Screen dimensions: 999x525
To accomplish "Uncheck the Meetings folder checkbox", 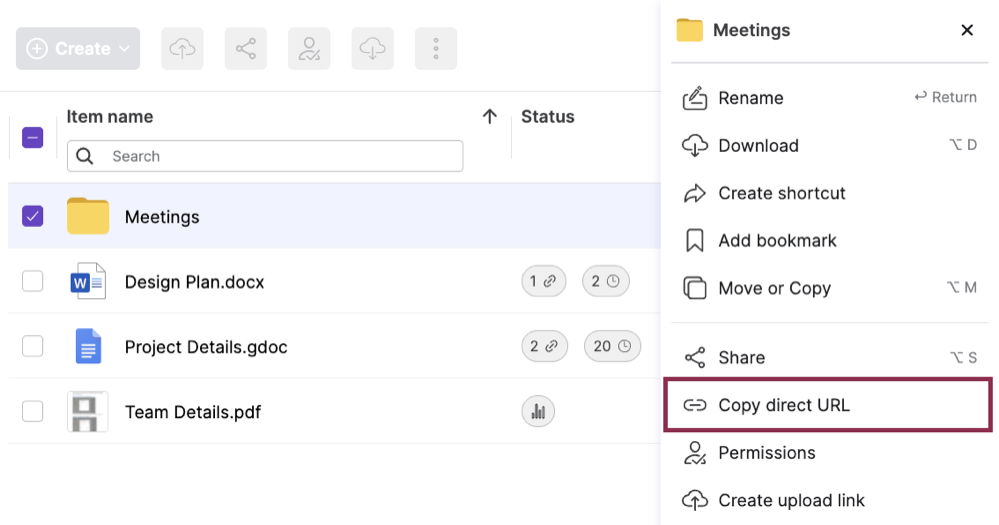I will (x=33, y=216).
